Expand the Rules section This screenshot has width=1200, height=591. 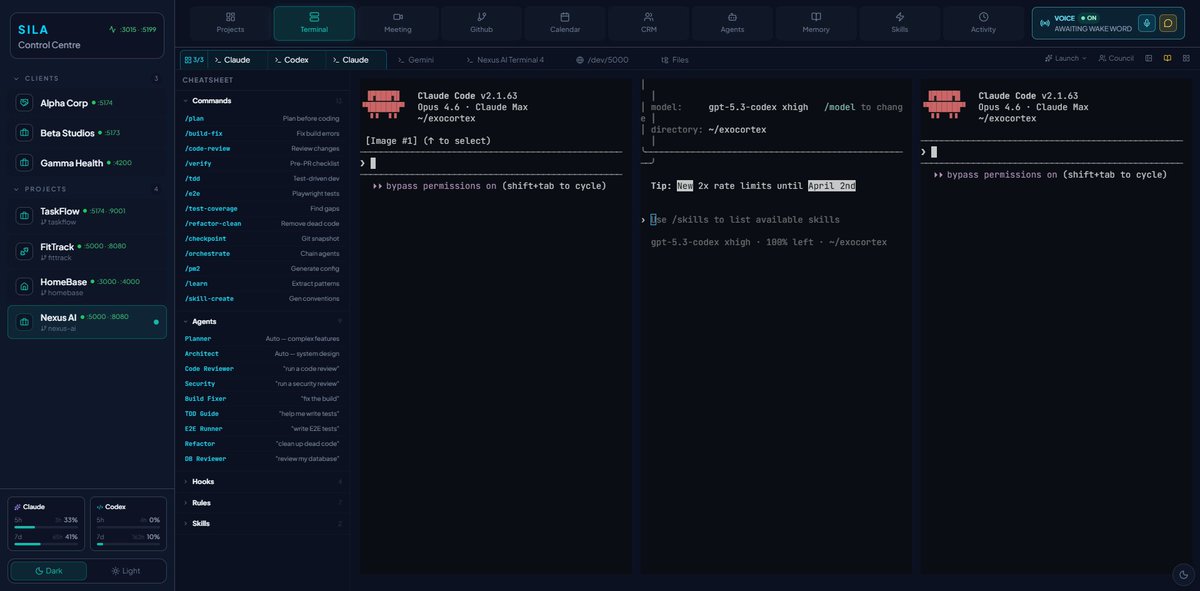(263, 502)
